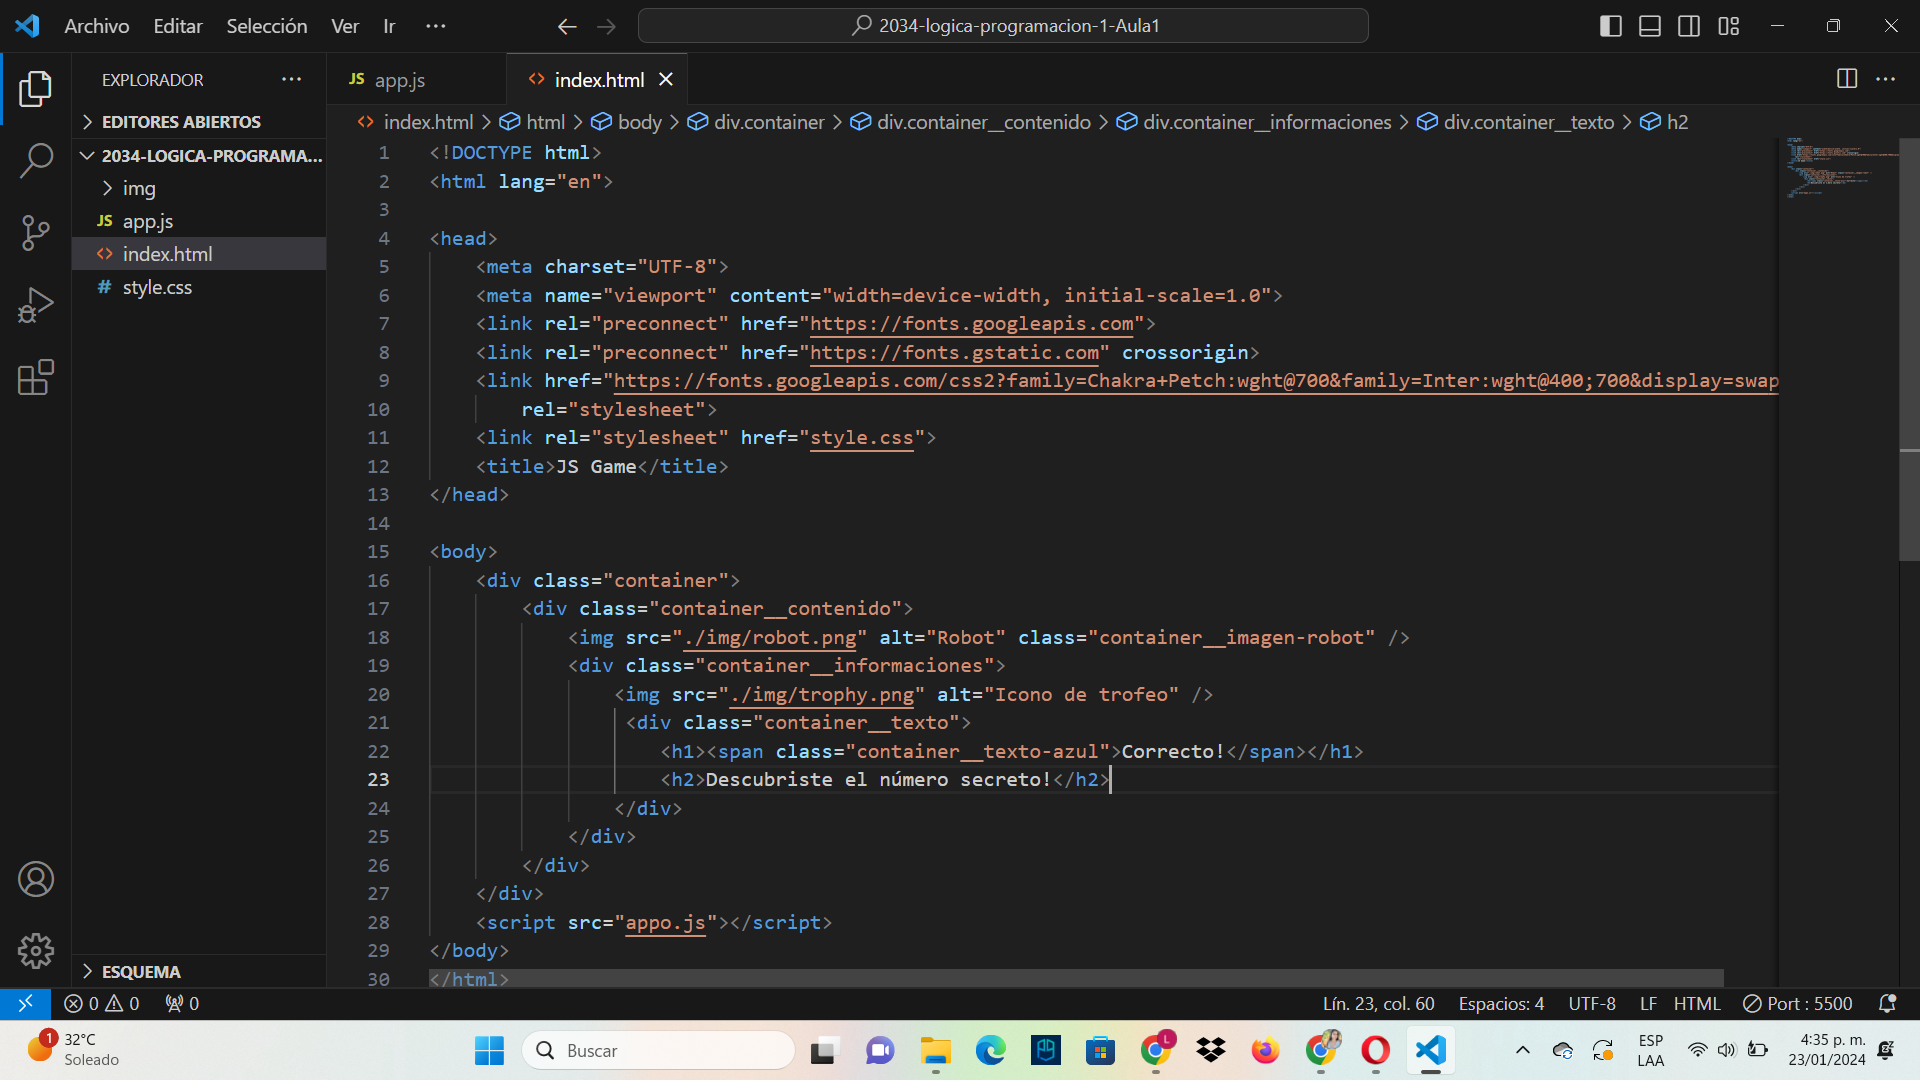Viewport: 1920px width, 1080px height.
Task: Click breadcrumb body element
Action: pyautogui.click(x=626, y=122)
